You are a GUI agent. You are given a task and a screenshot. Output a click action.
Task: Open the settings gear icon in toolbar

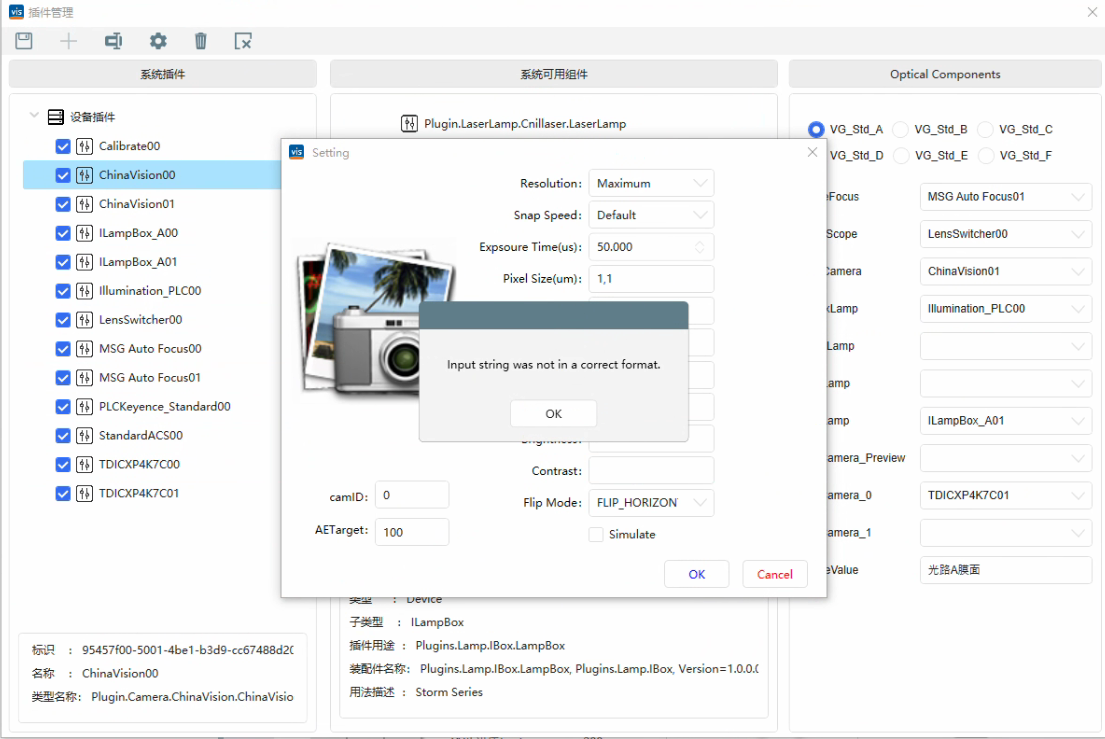[158, 41]
